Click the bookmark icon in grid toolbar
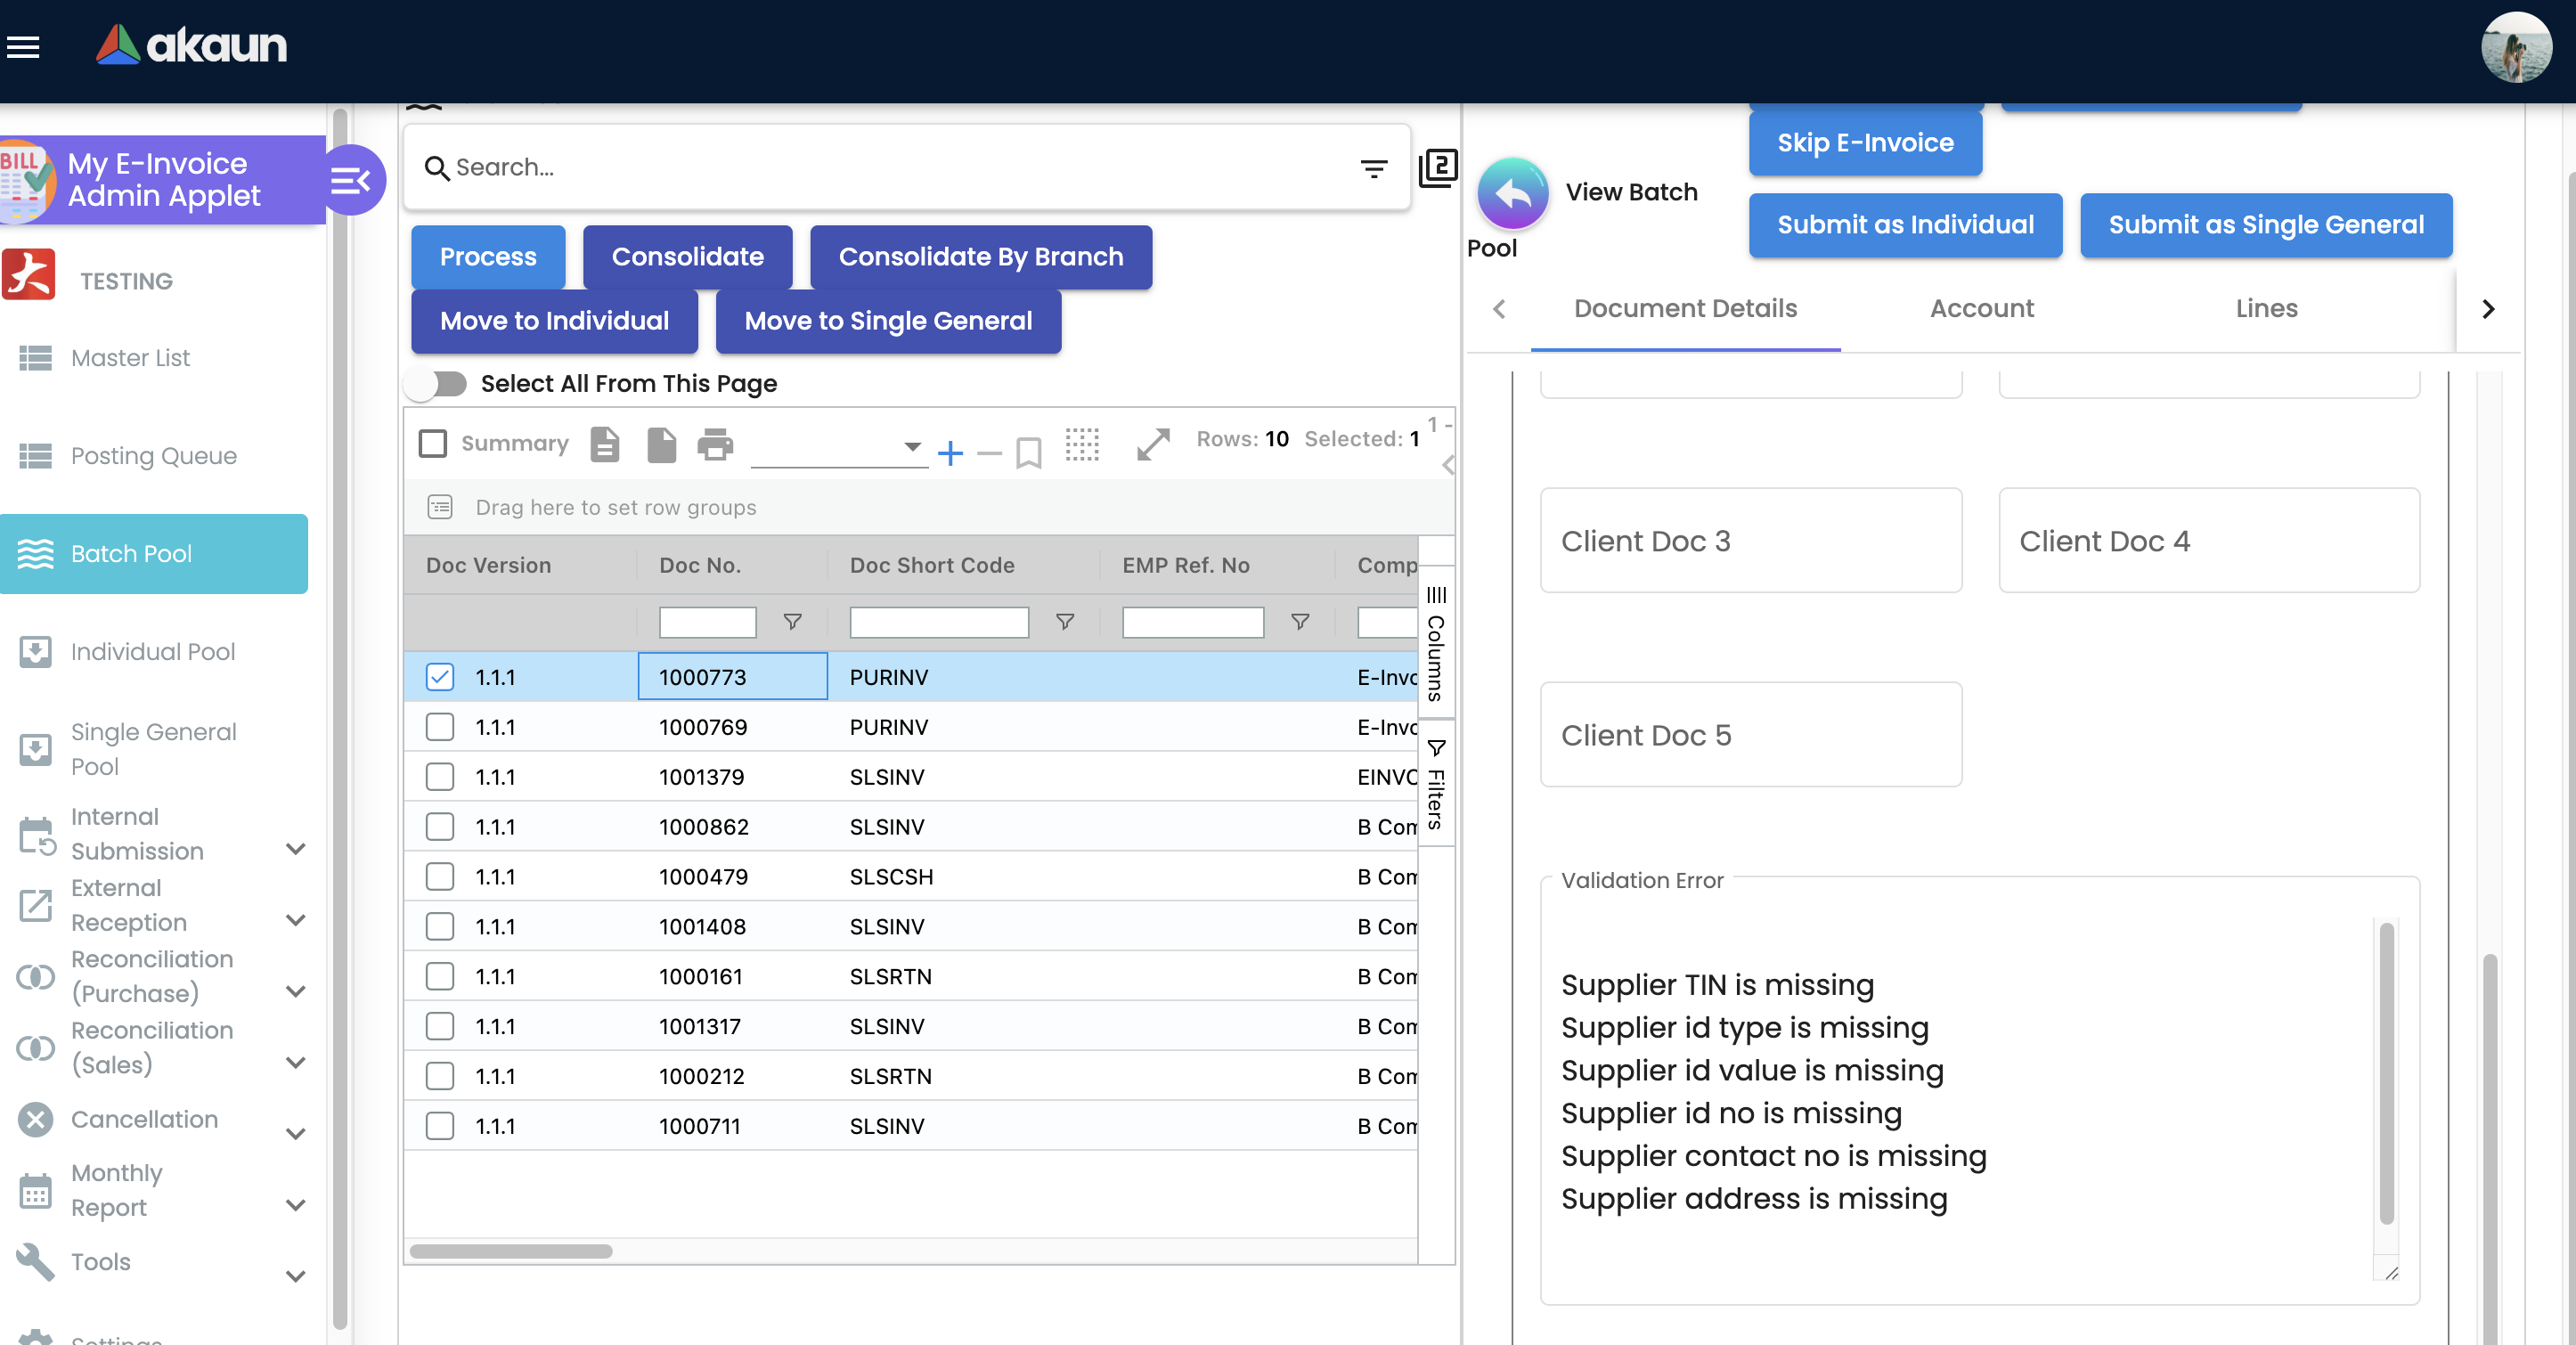Viewport: 2576px width, 1345px height. [x=1028, y=453]
